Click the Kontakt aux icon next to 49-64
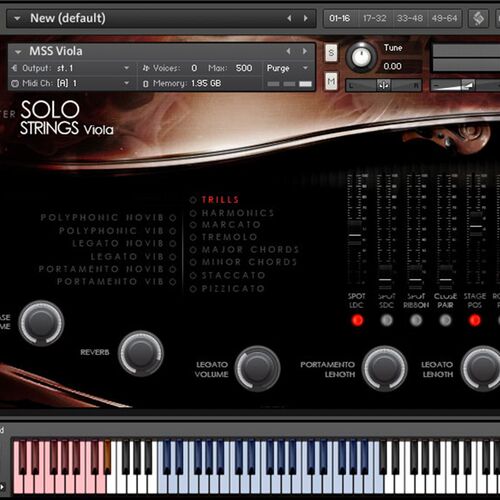Viewport: 500px width, 500px height. point(478,18)
